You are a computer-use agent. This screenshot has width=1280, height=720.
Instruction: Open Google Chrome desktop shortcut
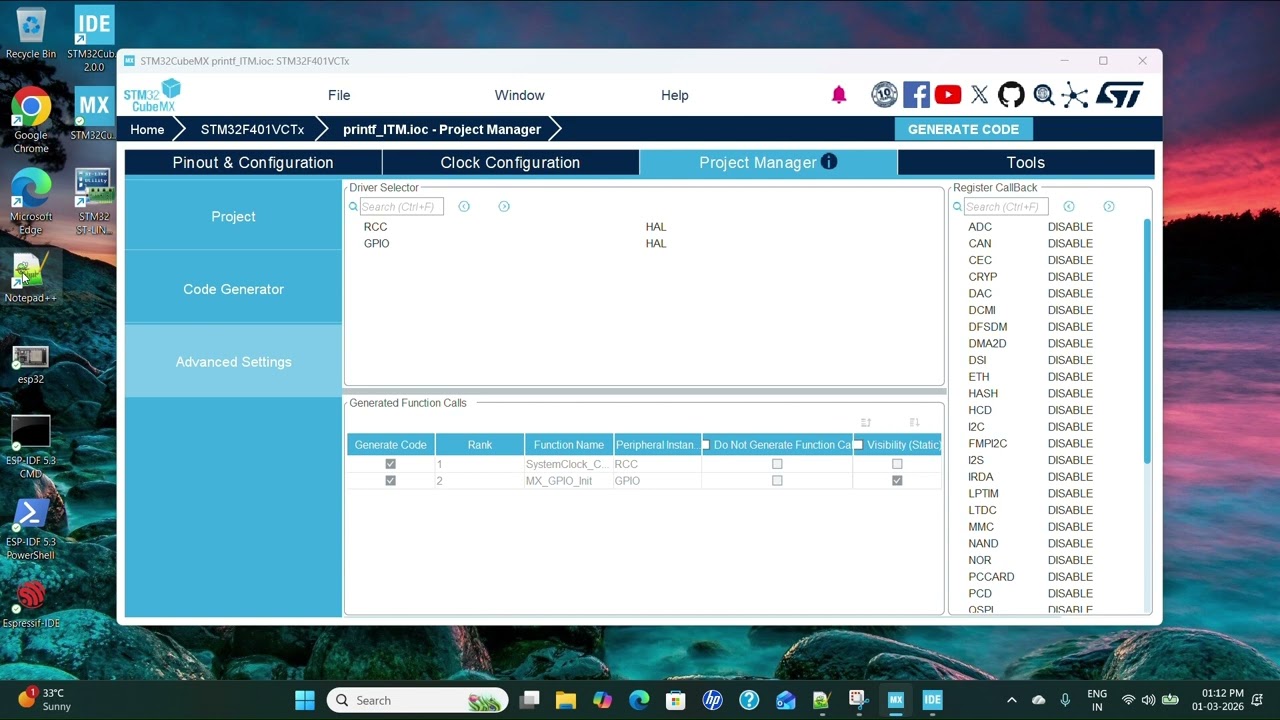click(31, 121)
